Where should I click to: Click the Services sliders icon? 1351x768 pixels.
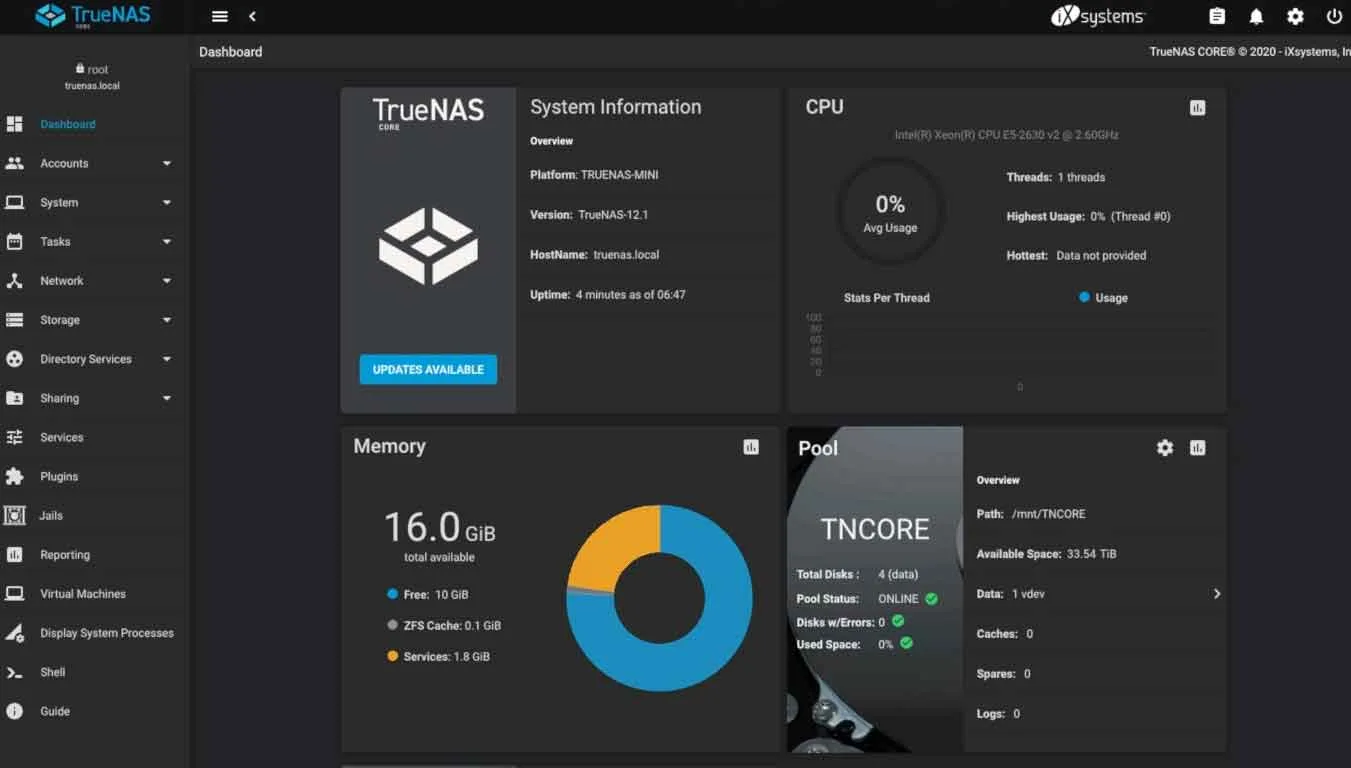pos(14,437)
